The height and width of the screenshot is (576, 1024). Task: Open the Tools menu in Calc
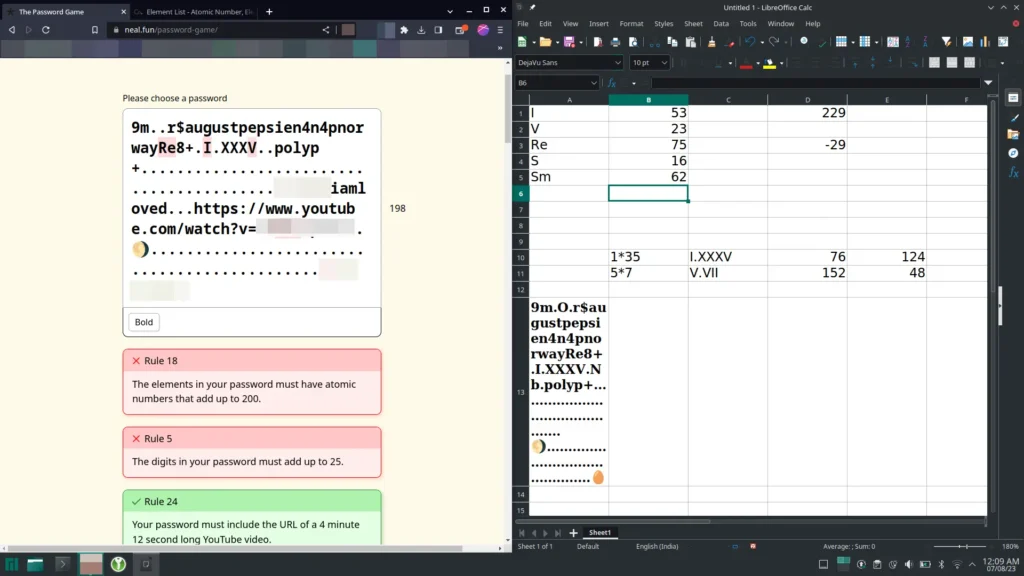[748, 24]
